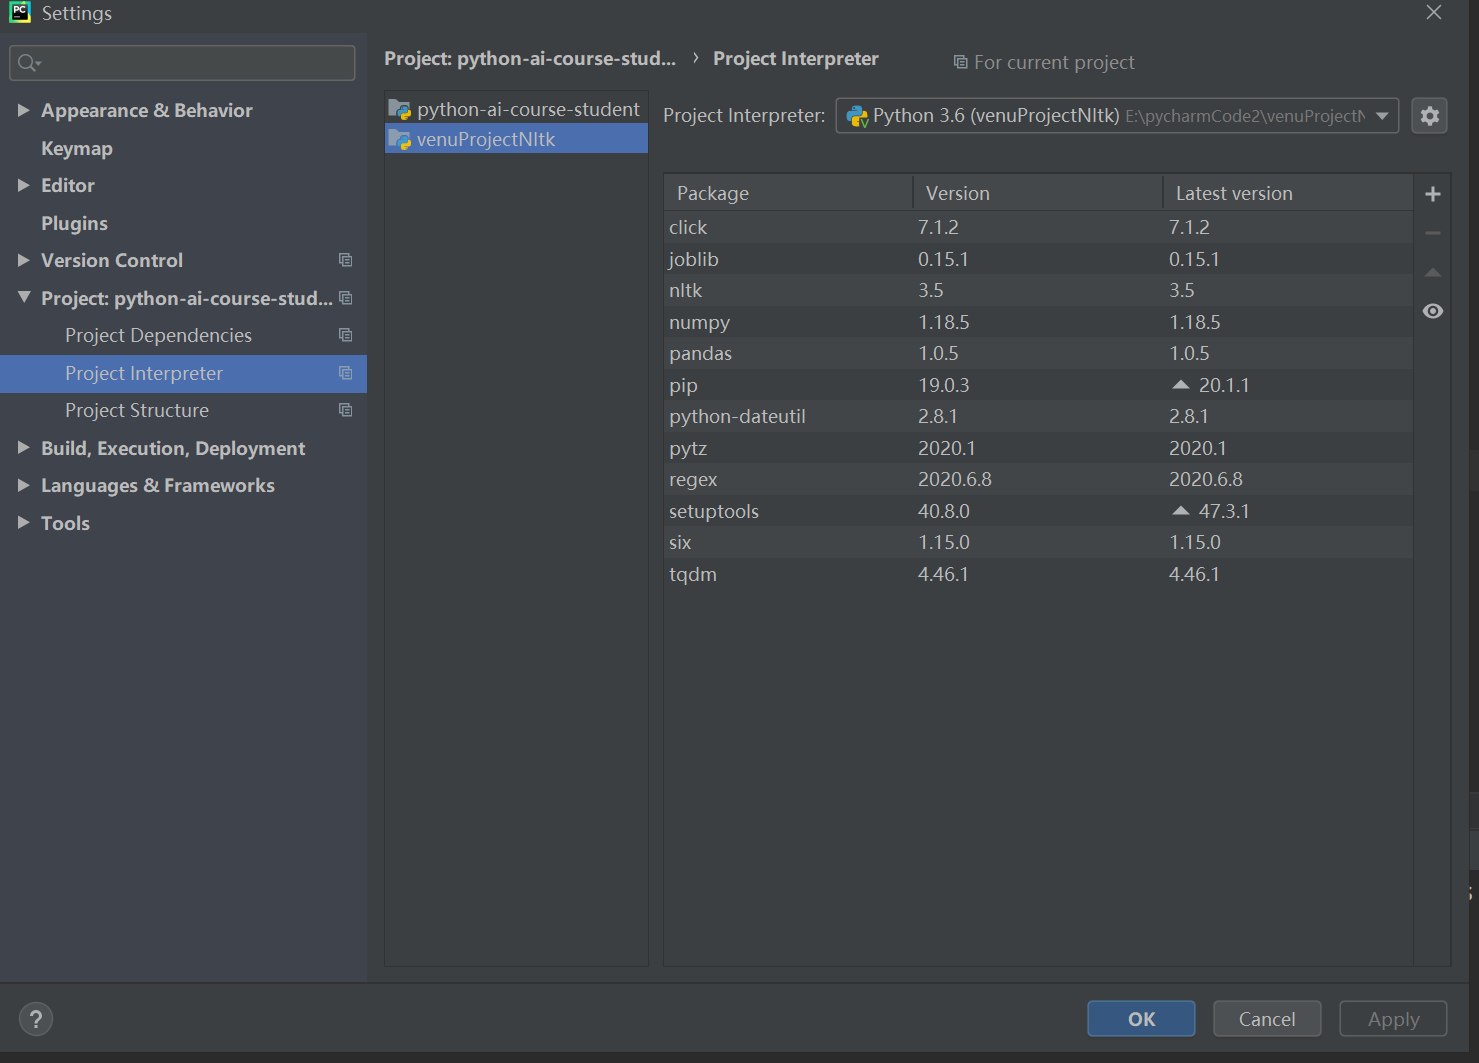Click into the settings search field
The image size is (1479, 1063).
pos(182,63)
